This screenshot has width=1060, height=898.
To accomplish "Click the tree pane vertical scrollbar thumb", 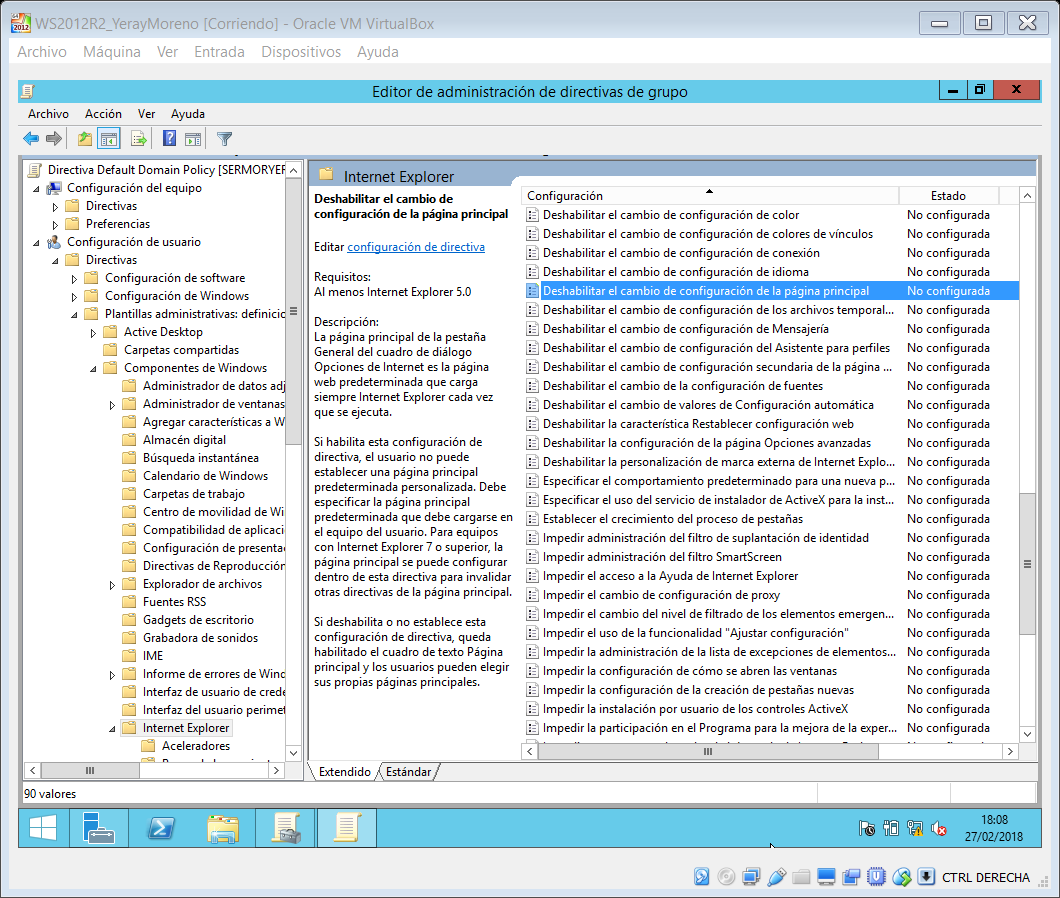I will pos(293,311).
